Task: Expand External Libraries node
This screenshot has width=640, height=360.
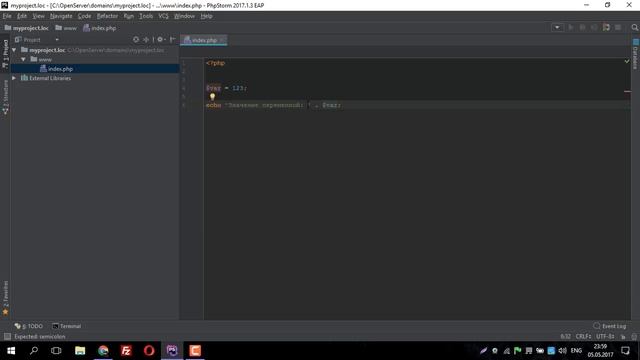Action: coord(14,78)
